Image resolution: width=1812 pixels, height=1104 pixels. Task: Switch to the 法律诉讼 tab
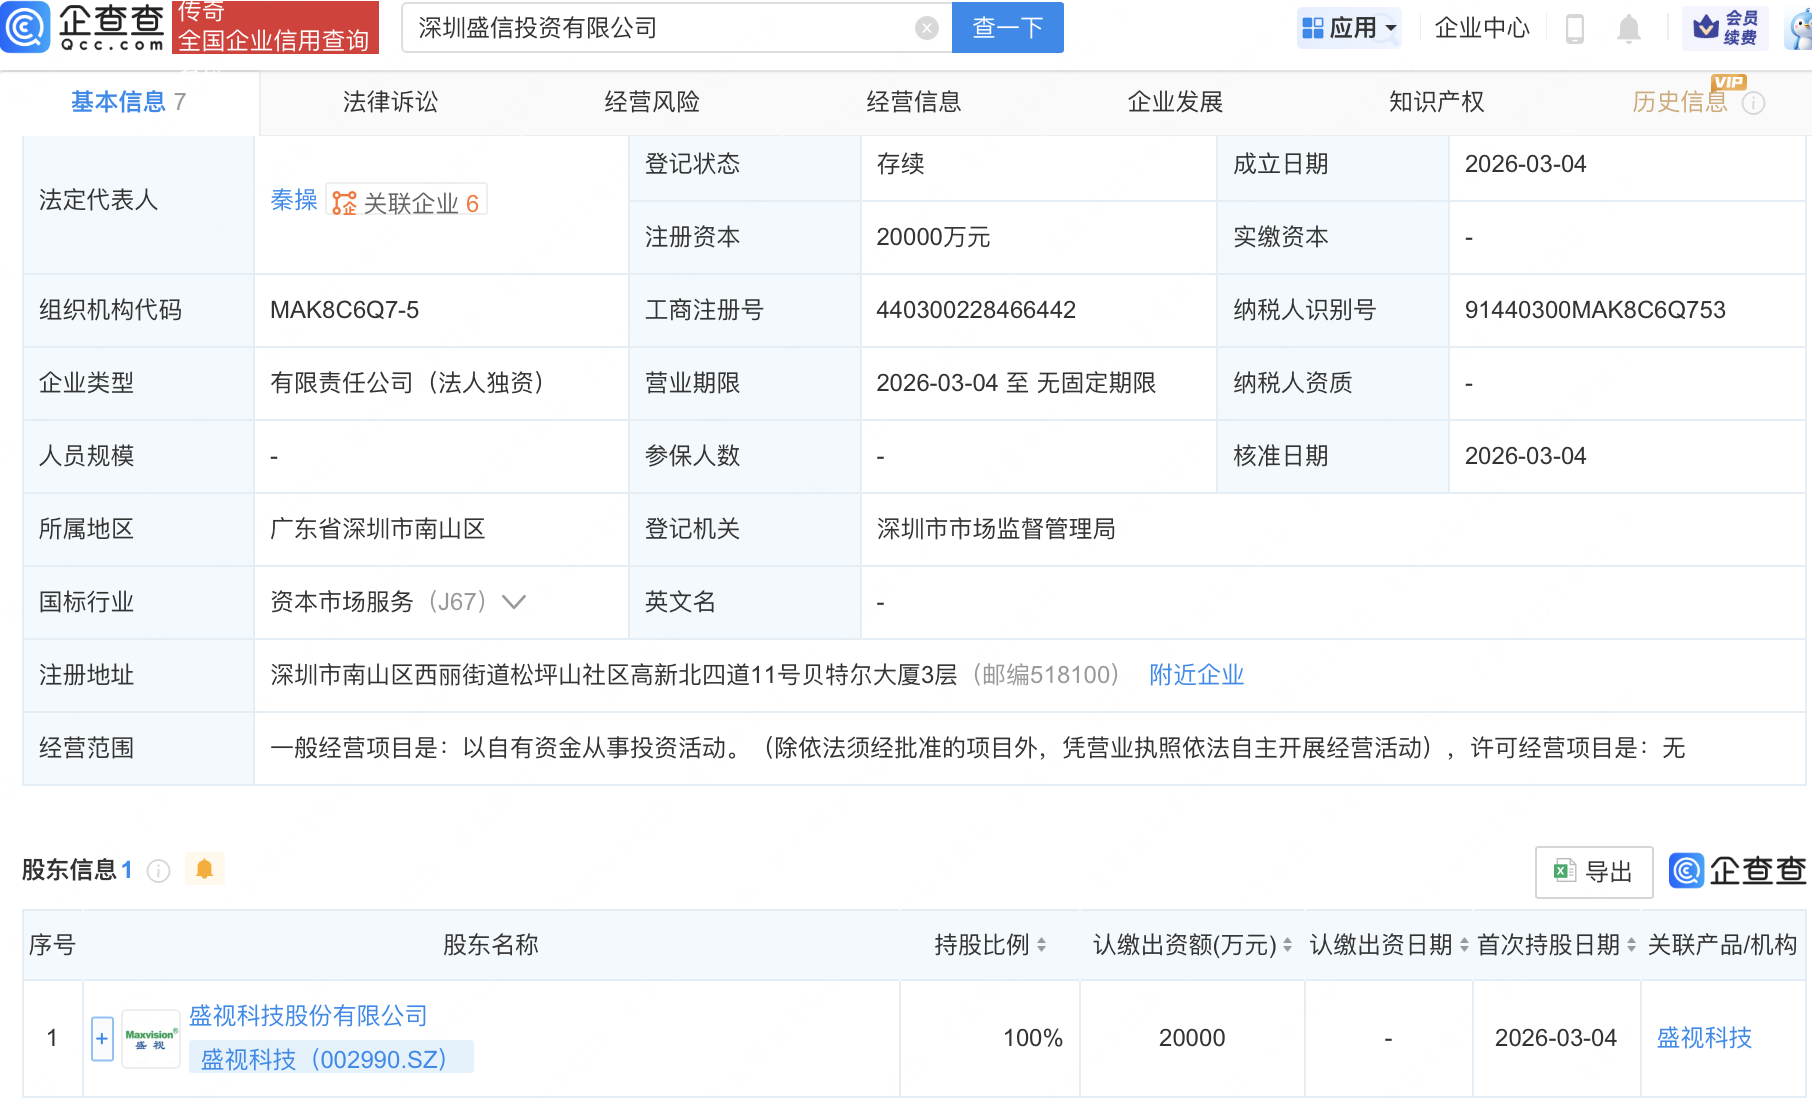(x=389, y=101)
